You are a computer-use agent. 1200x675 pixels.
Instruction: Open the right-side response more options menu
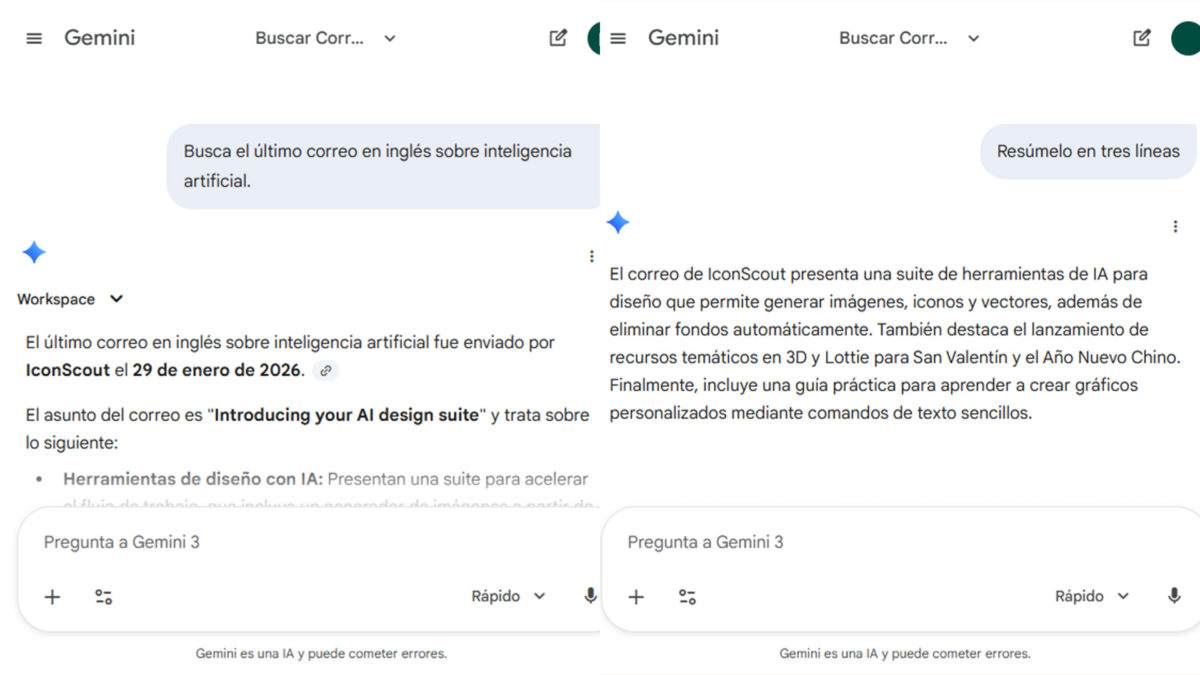pos(1175,225)
